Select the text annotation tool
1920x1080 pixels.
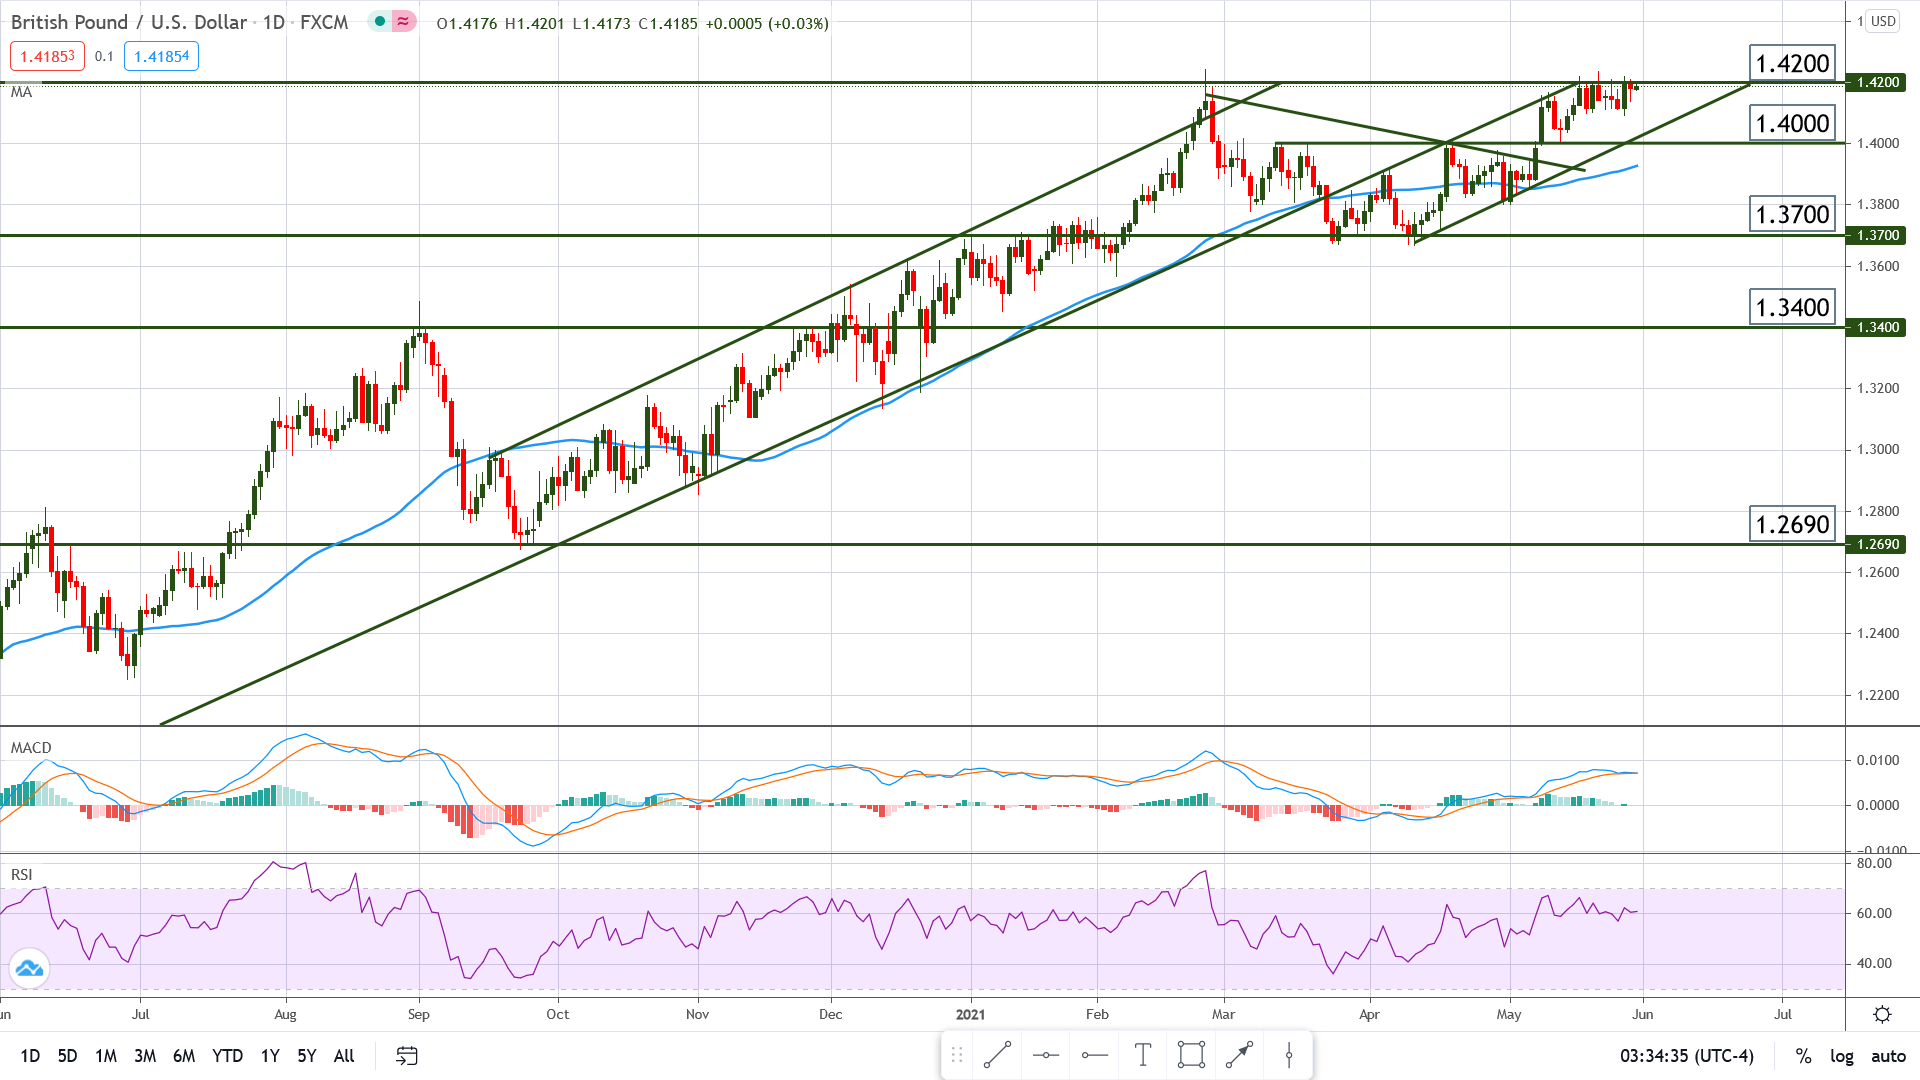pos(1143,1055)
